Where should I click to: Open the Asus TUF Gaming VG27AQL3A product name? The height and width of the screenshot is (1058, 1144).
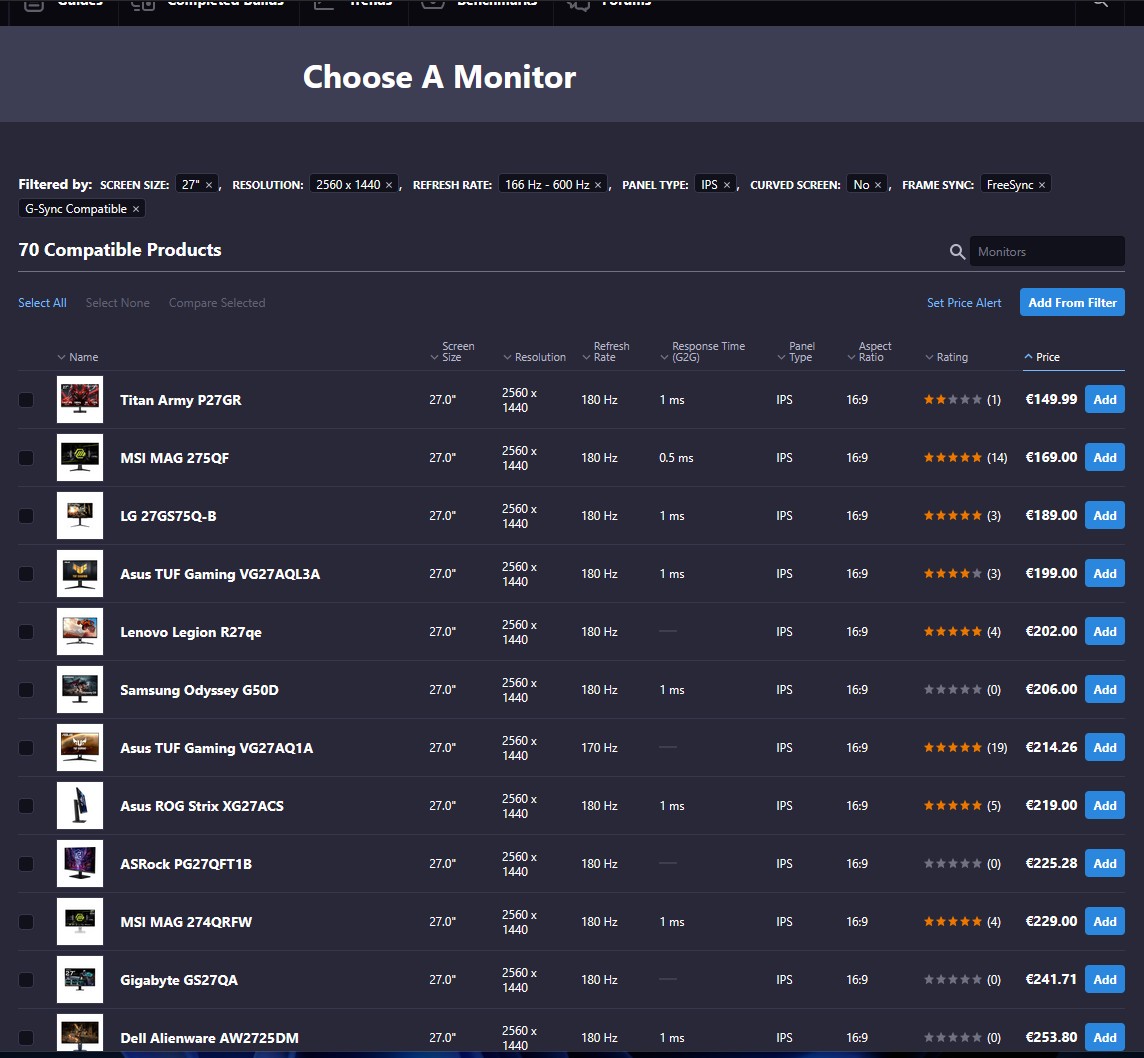click(x=220, y=574)
